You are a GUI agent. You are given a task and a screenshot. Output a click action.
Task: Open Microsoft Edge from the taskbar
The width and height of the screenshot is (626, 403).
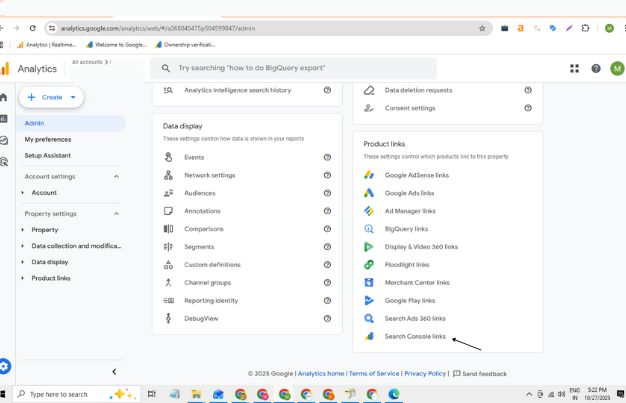coord(394,394)
